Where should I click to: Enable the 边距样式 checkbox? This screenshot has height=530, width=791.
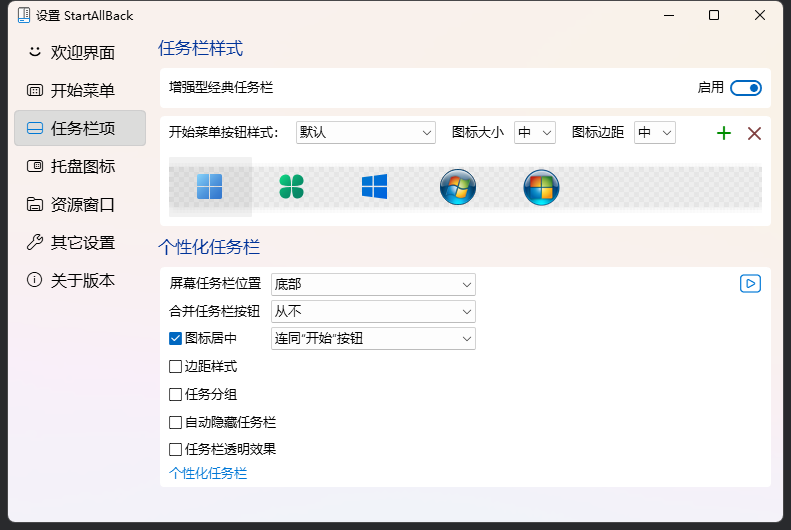[x=175, y=366]
